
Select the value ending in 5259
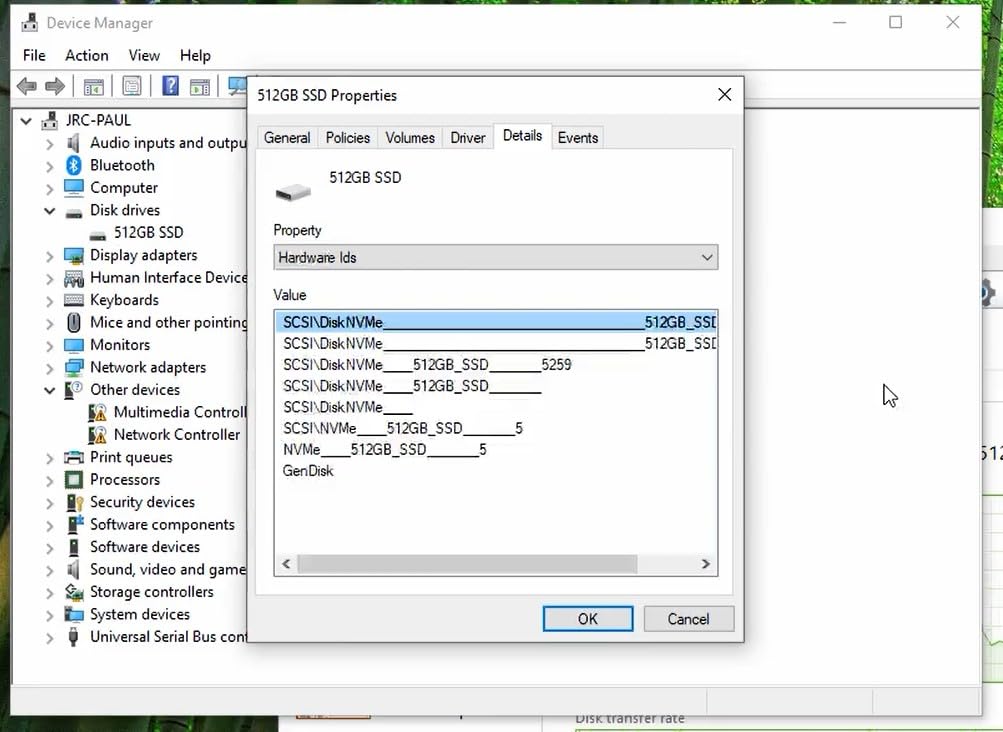pyautogui.click(x=427, y=365)
